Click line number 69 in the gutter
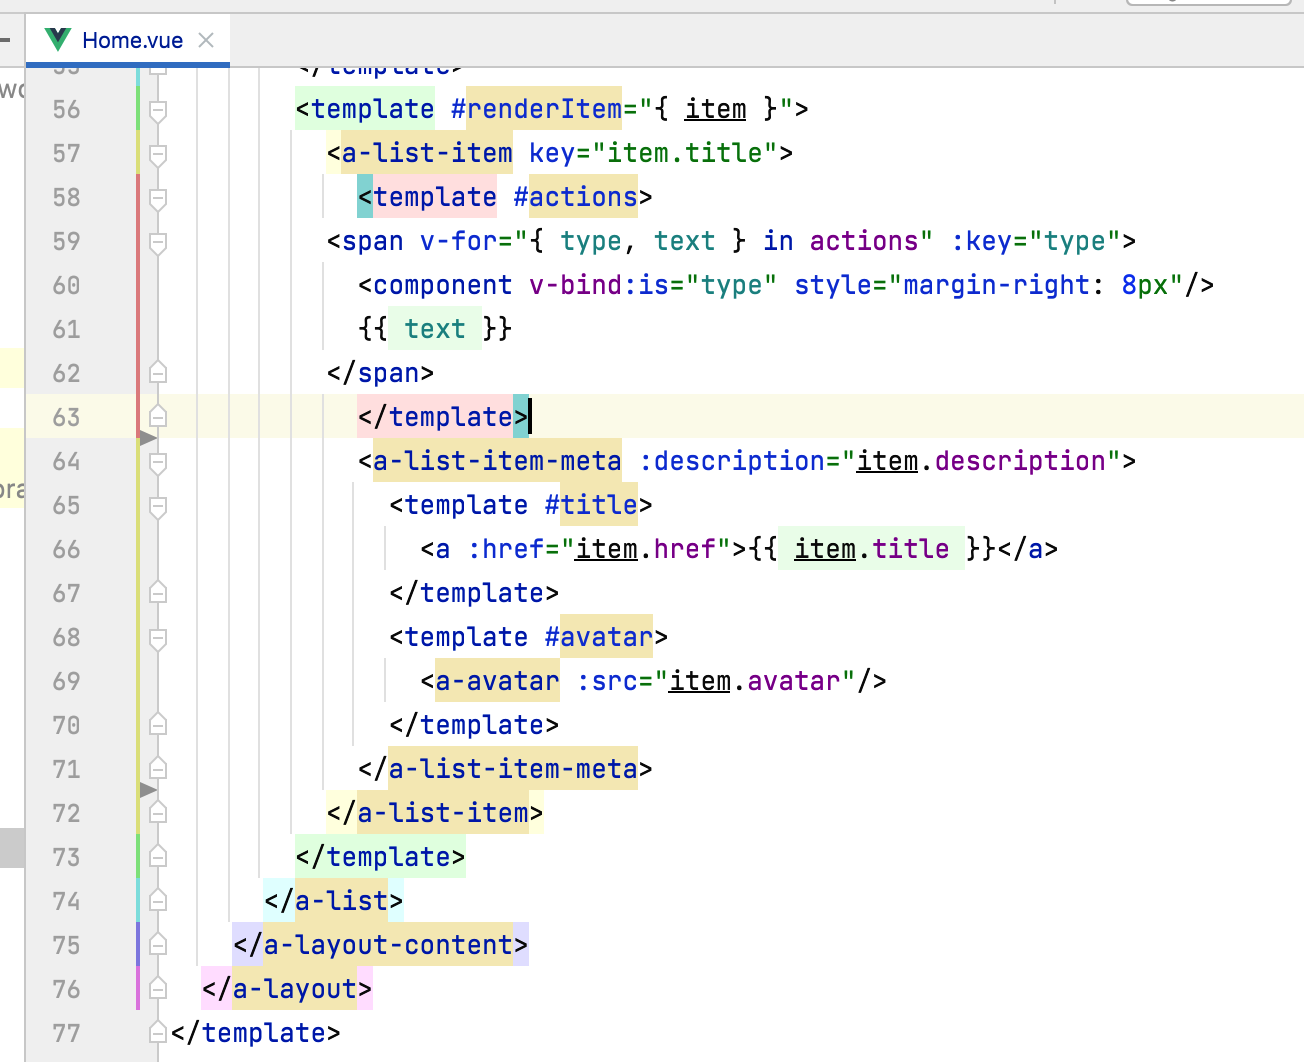The width and height of the screenshot is (1304, 1062). coord(66,682)
